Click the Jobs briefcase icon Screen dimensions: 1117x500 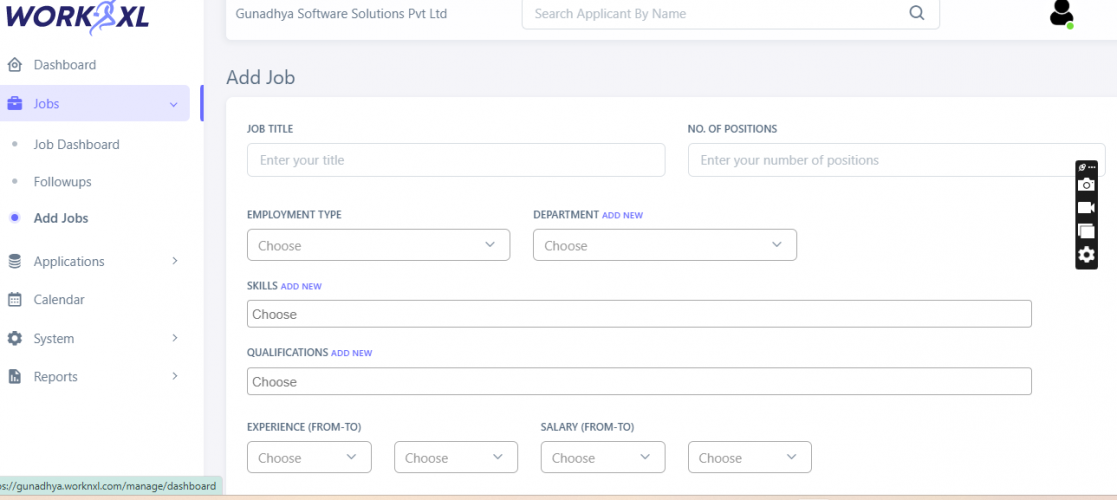coord(14,104)
